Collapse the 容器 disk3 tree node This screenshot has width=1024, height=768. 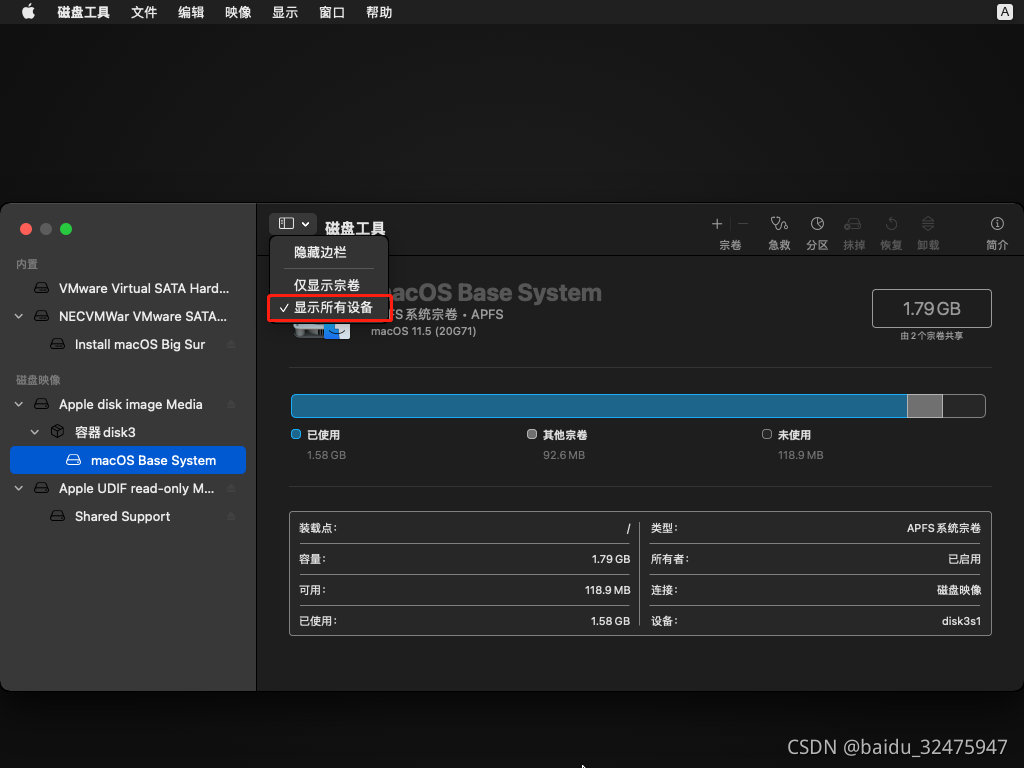[36, 432]
